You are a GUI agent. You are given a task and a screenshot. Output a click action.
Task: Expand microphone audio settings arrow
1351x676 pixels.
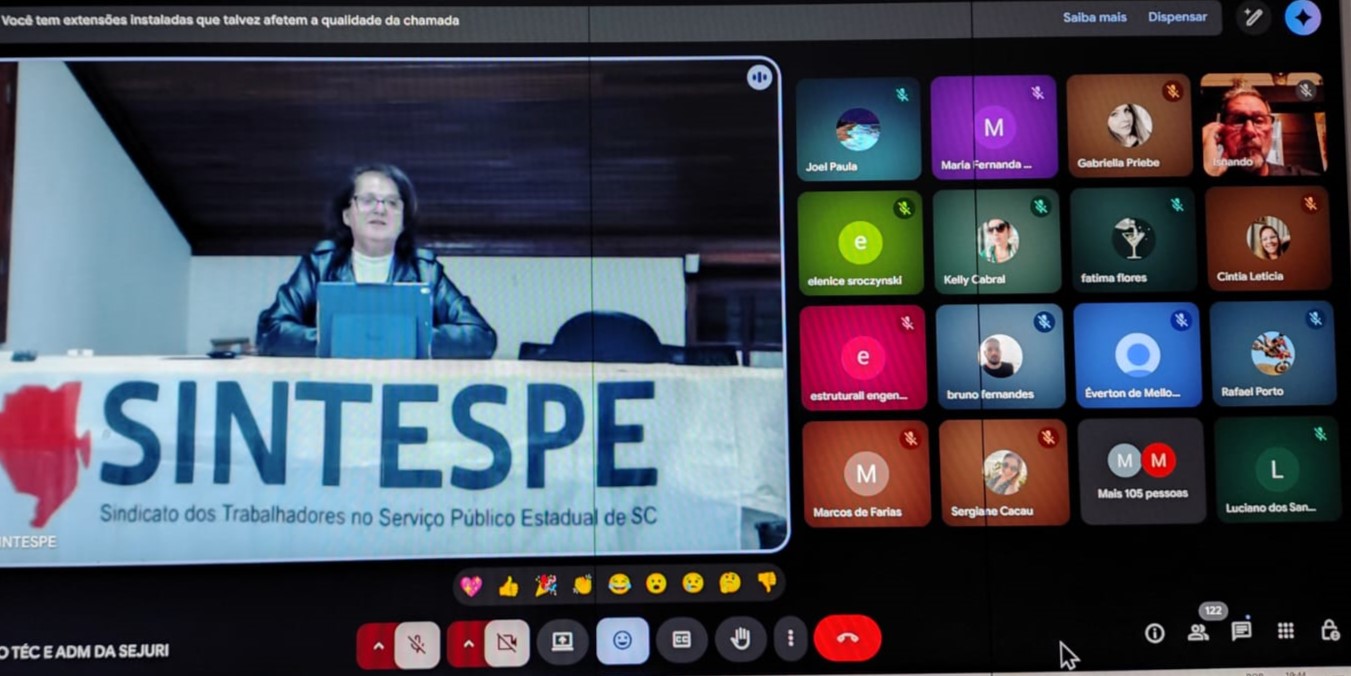tap(377, 646)
